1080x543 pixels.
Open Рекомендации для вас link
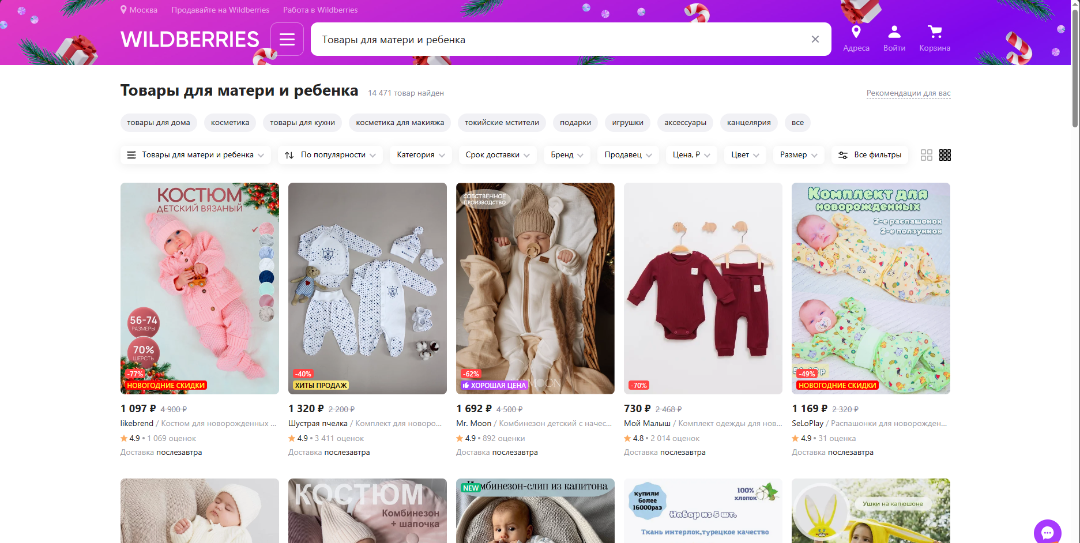(x=907, y=93)
